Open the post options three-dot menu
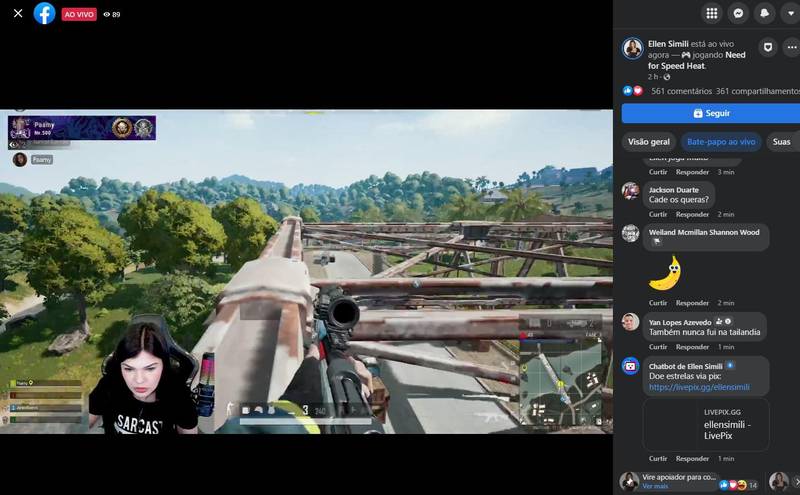The image size is (800, 495). click(791, 47)
